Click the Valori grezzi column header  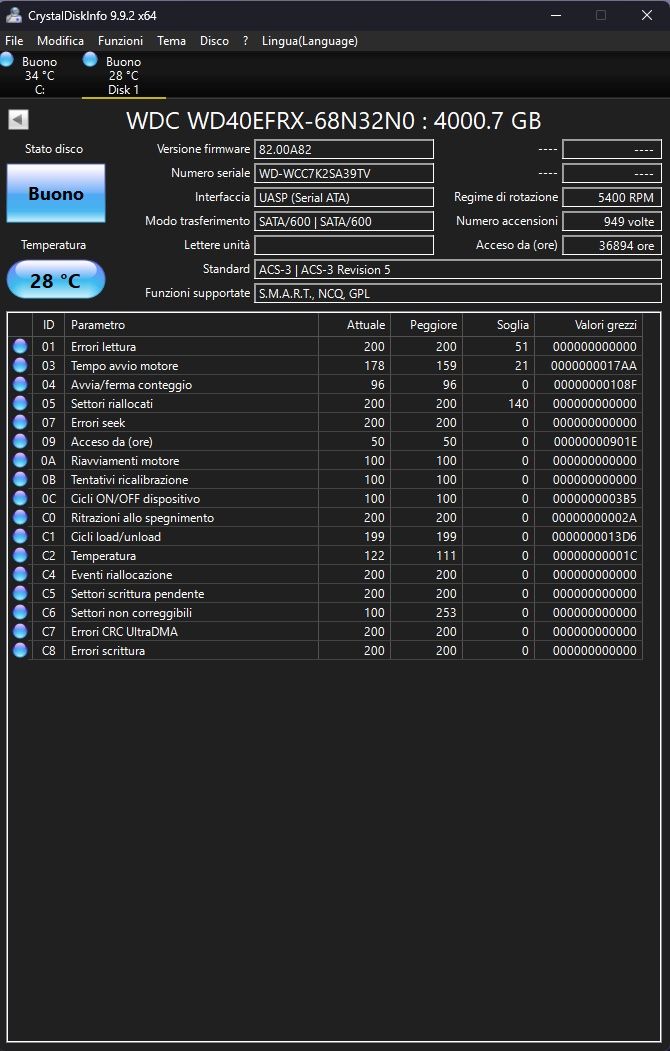[x=588, y=325]
